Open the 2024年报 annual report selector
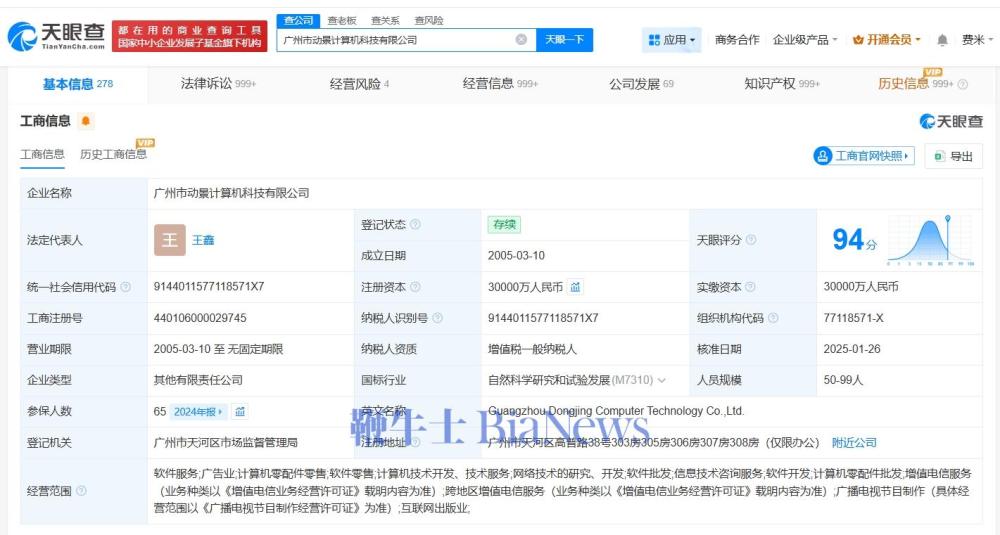1000x535 pixels. (200, 411)
